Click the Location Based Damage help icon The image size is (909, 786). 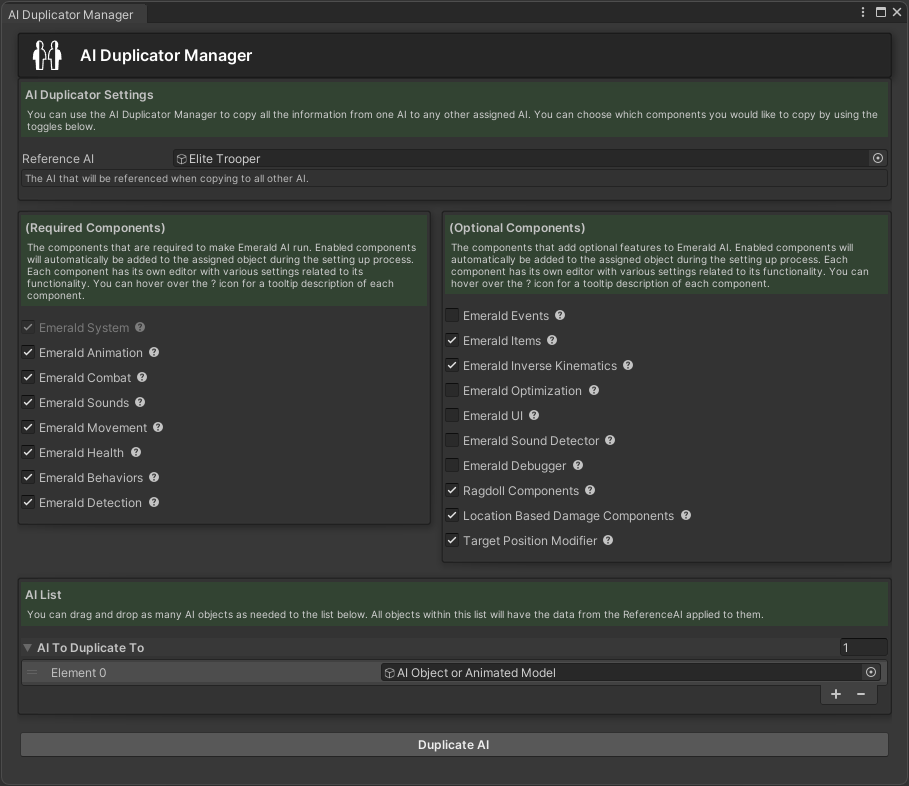686,515
